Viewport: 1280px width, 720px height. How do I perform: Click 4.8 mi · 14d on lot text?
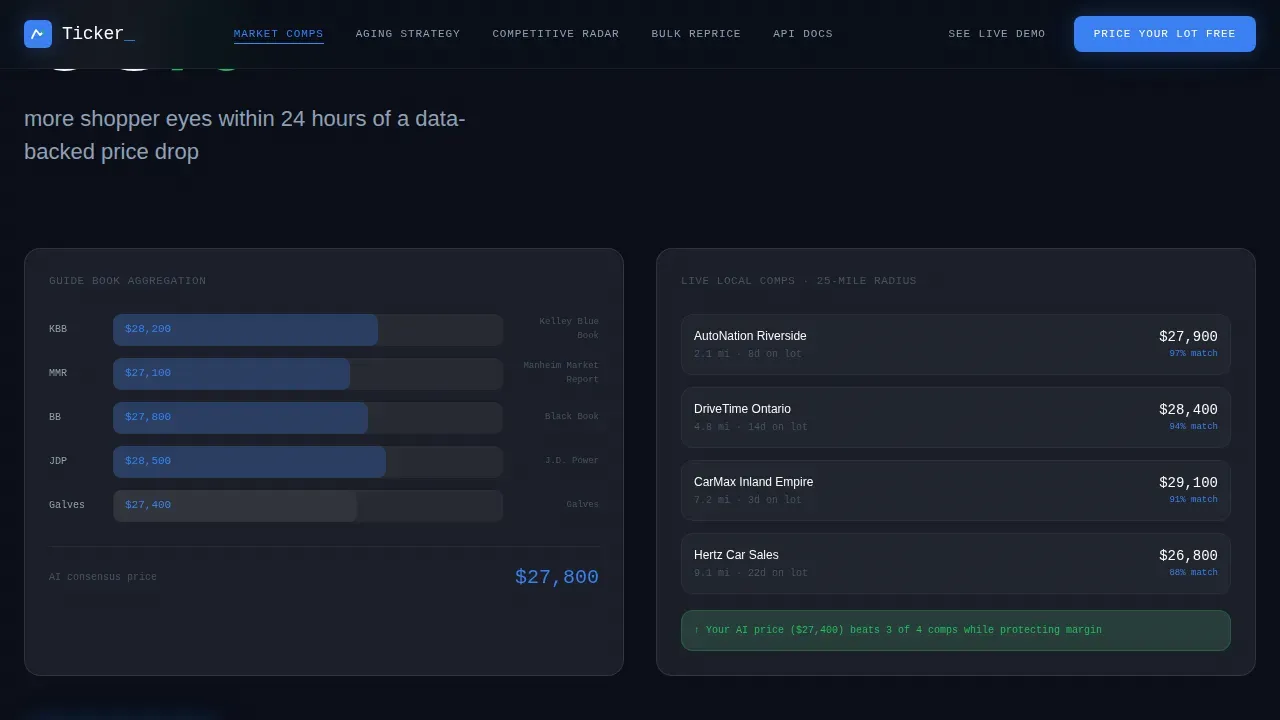click(x=751, y=427)
